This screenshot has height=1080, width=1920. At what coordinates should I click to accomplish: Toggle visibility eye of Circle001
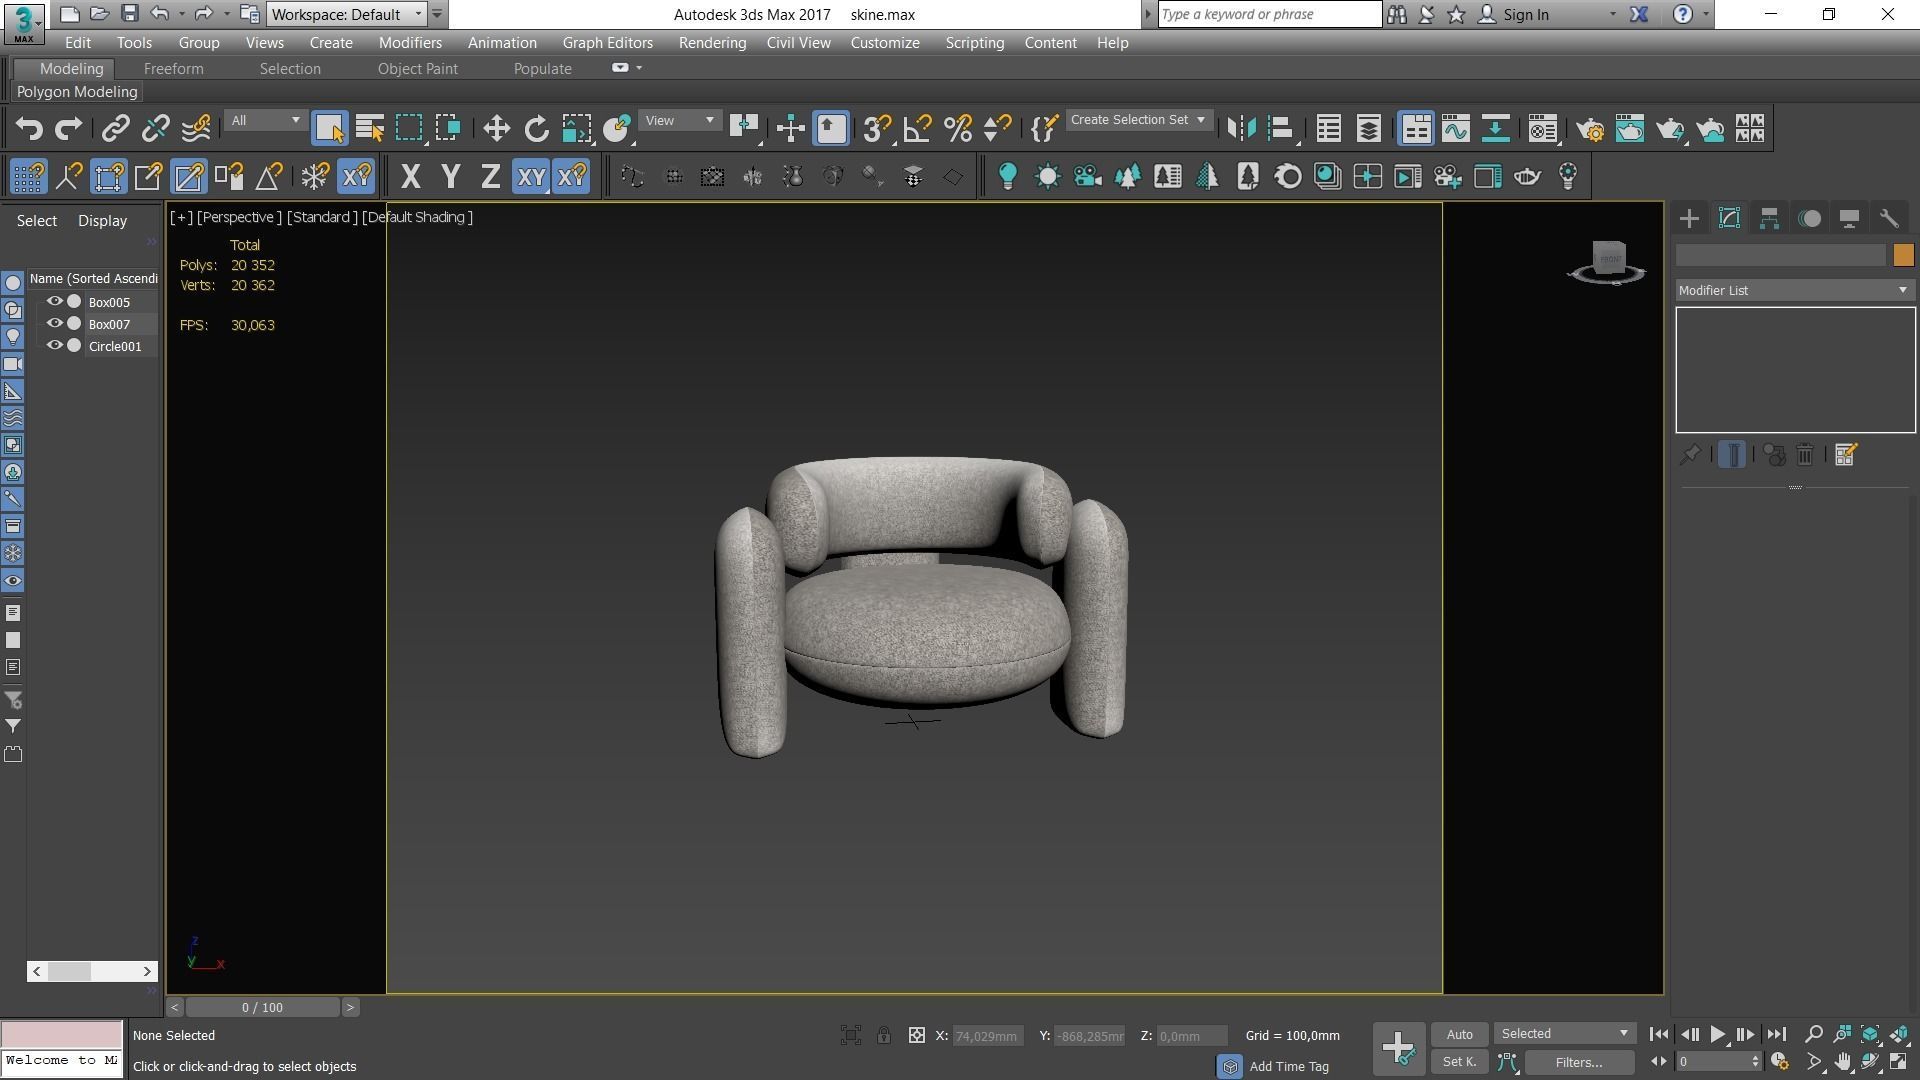[55, 346]
